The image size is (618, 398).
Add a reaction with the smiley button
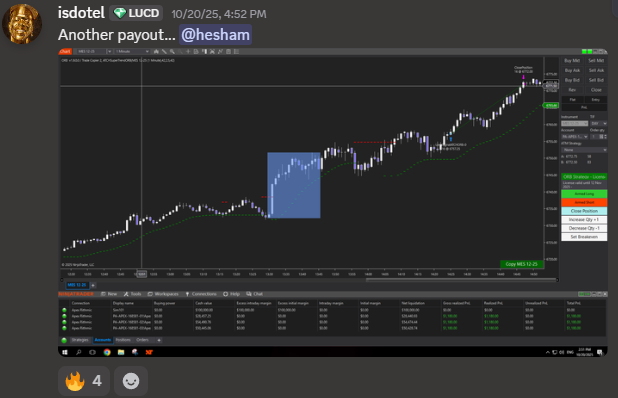[131, 381]
